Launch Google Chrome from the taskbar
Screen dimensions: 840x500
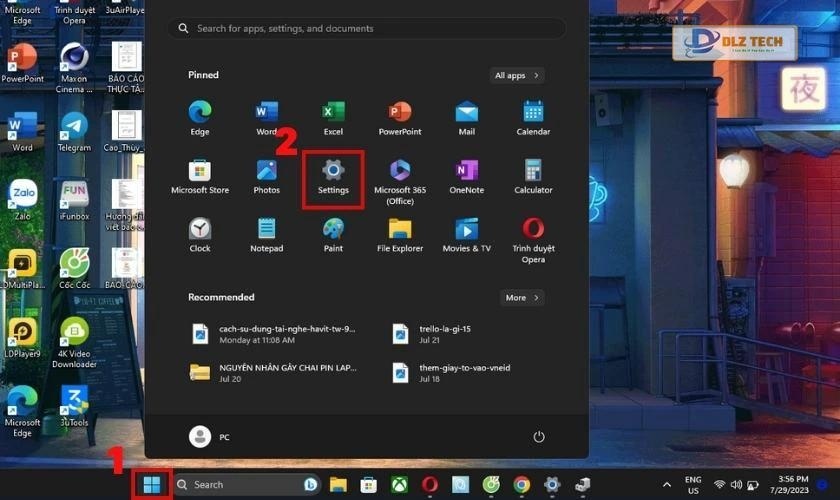521,485
